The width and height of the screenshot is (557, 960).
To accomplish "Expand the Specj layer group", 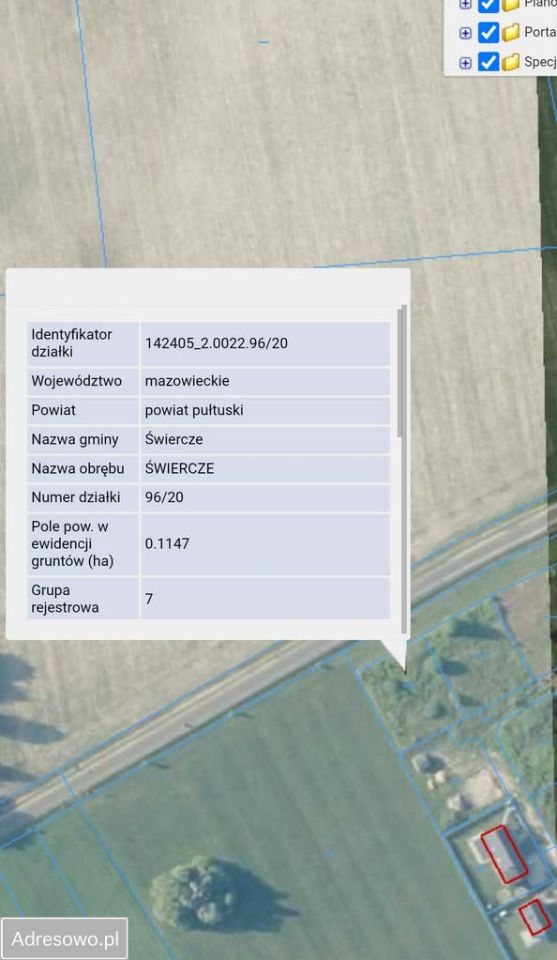I will tap(465, 62).
